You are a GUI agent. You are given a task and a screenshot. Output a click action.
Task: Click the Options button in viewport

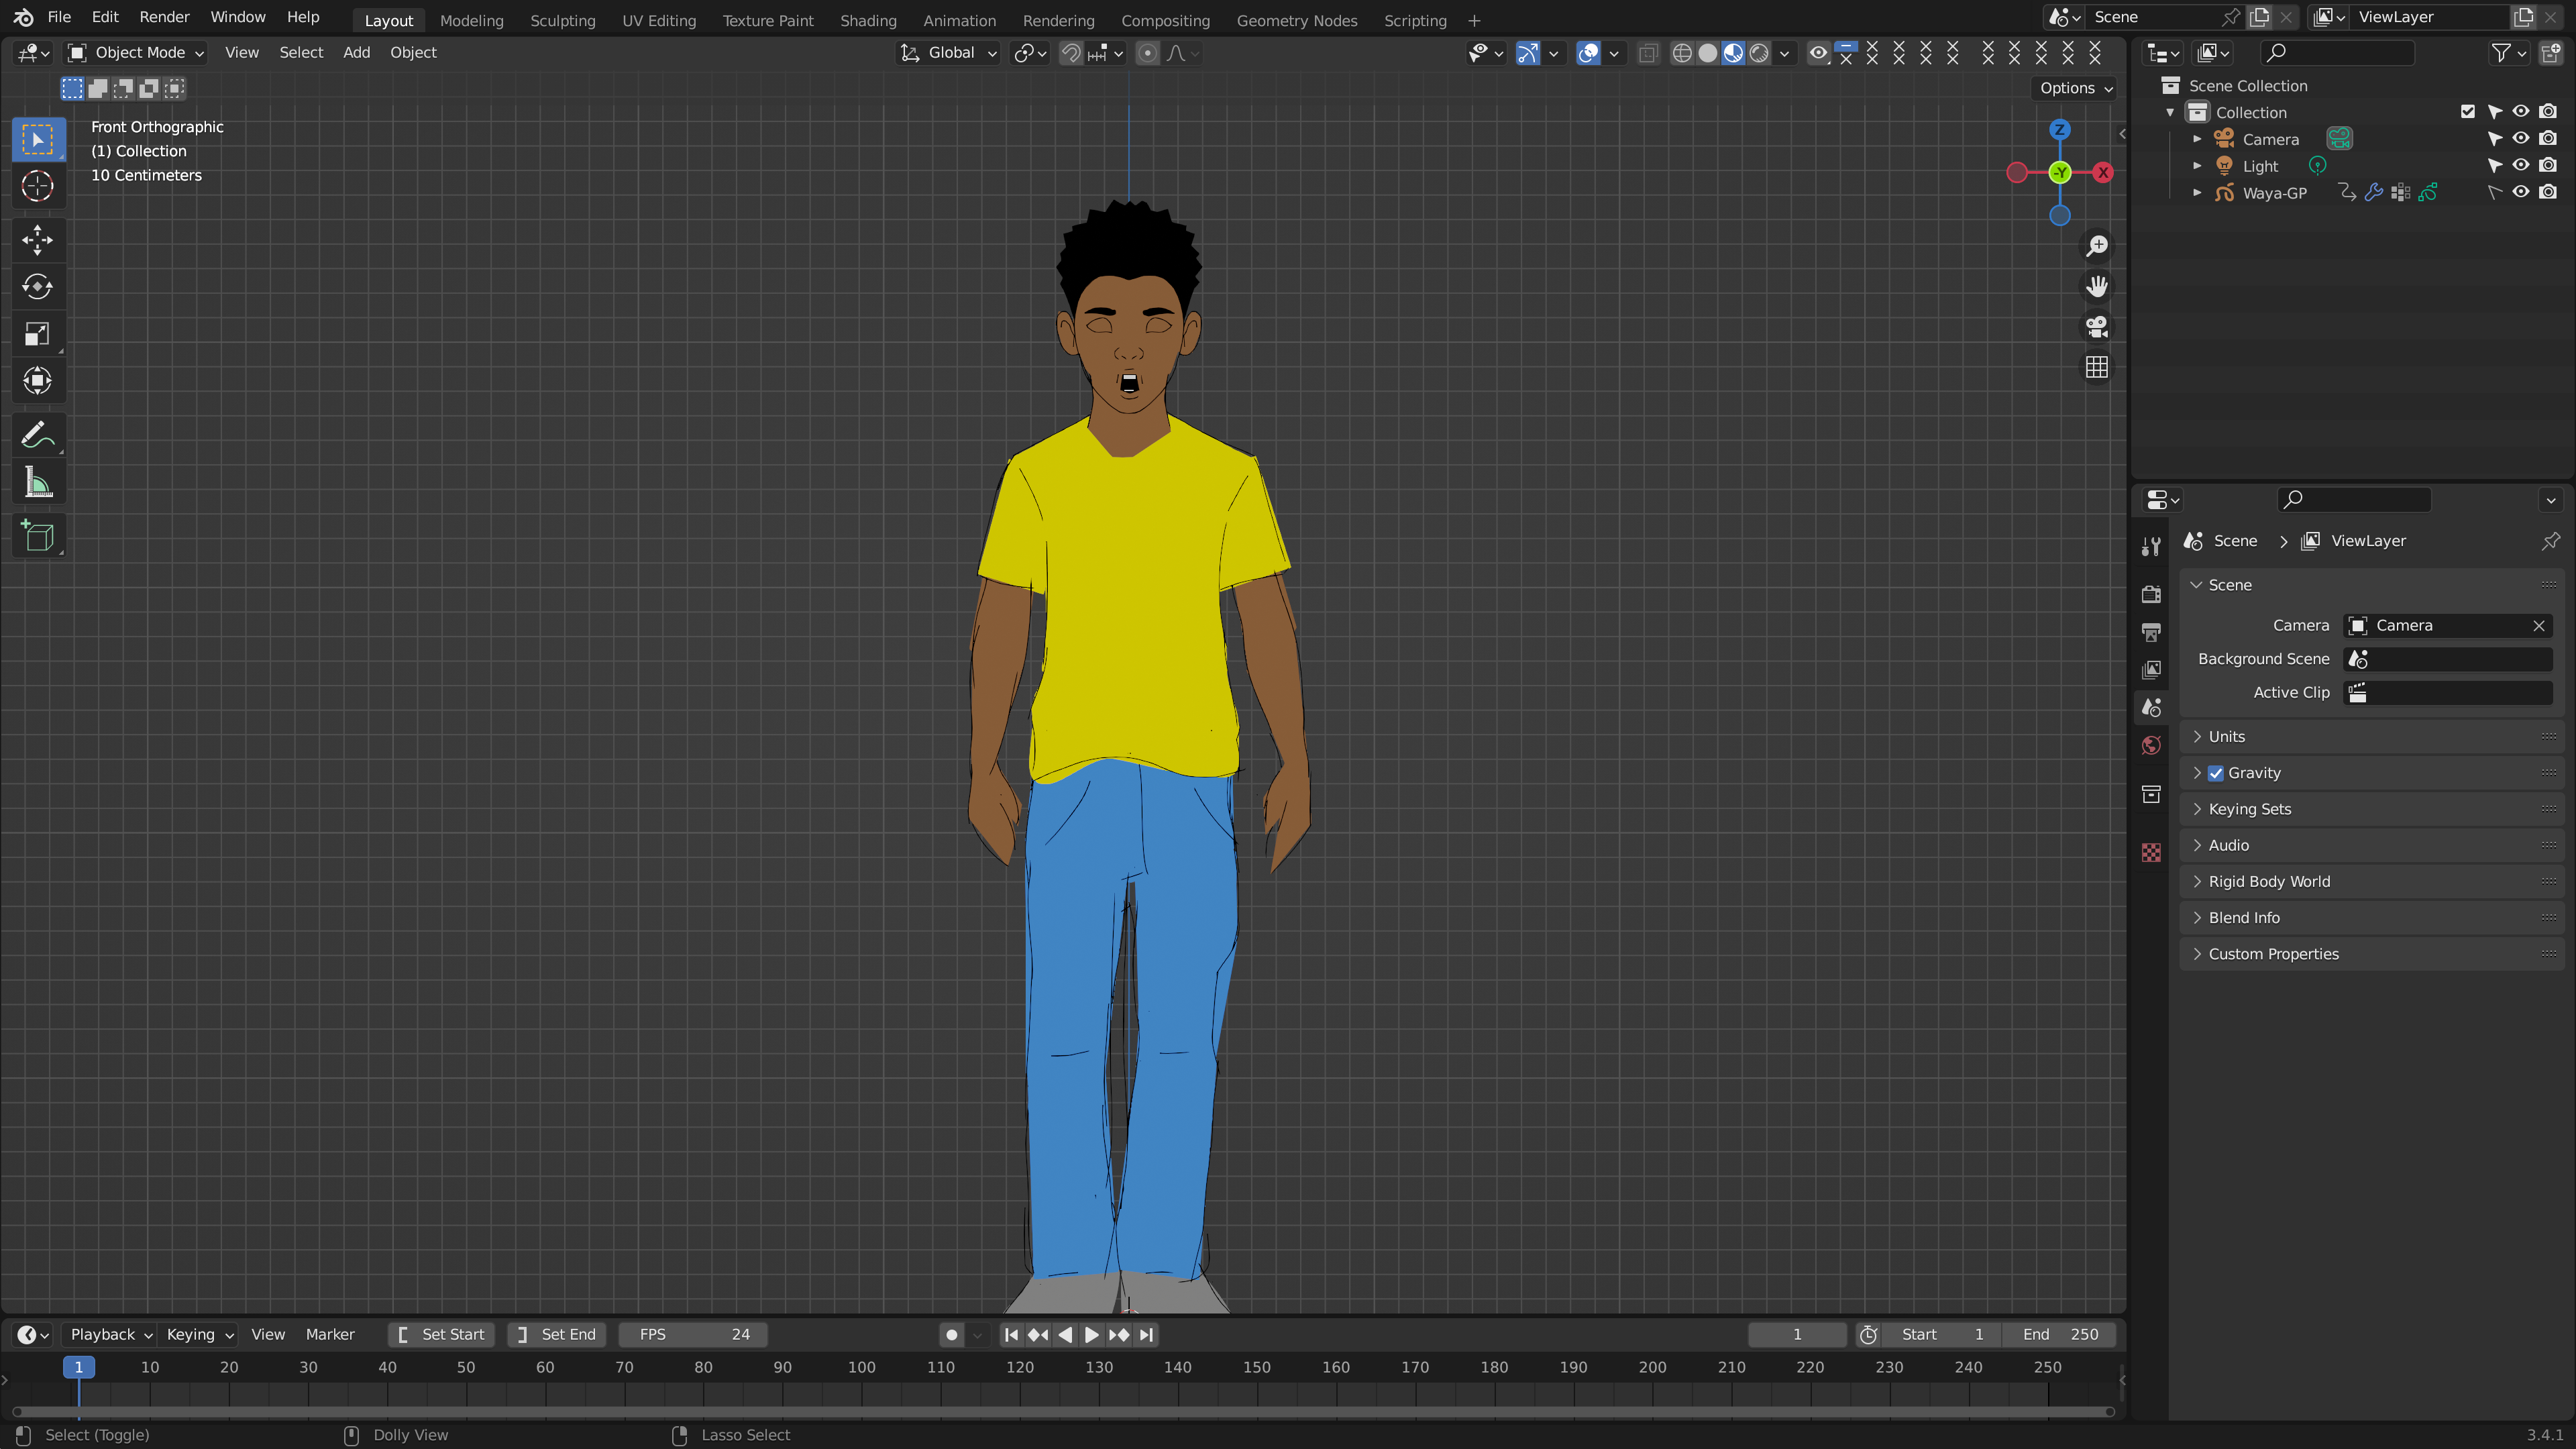[2075, 88]
